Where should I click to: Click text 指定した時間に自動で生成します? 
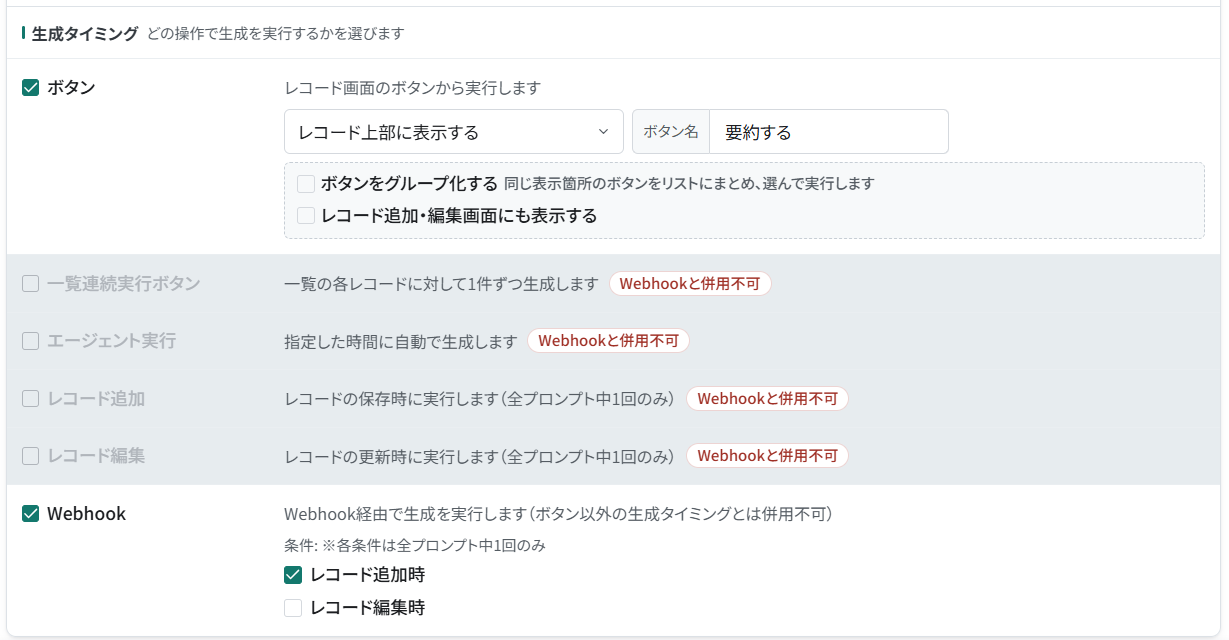tap(401, 341)
